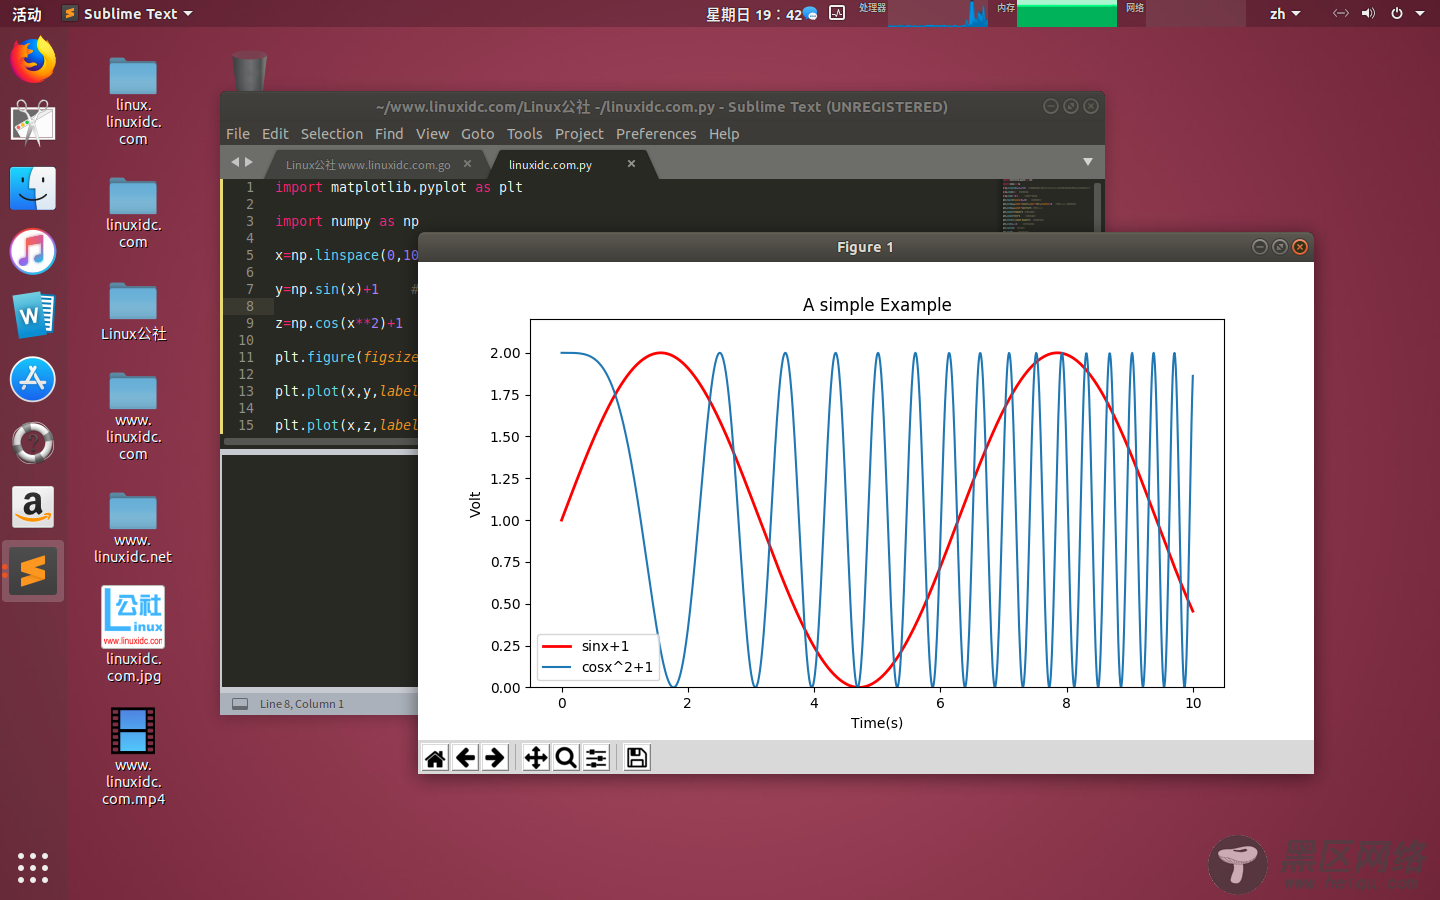Click the Sublime minimap code preview
This screenshot has height=900, width=1440.
pos(1046,204)
